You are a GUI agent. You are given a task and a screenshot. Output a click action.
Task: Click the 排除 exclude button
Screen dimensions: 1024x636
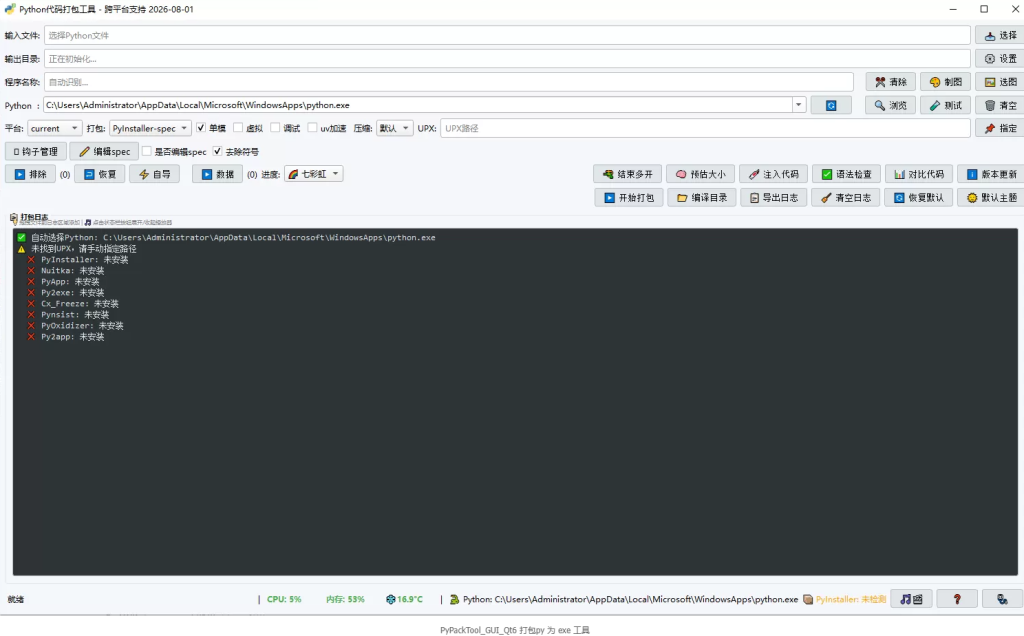click(x=30, y=174)
